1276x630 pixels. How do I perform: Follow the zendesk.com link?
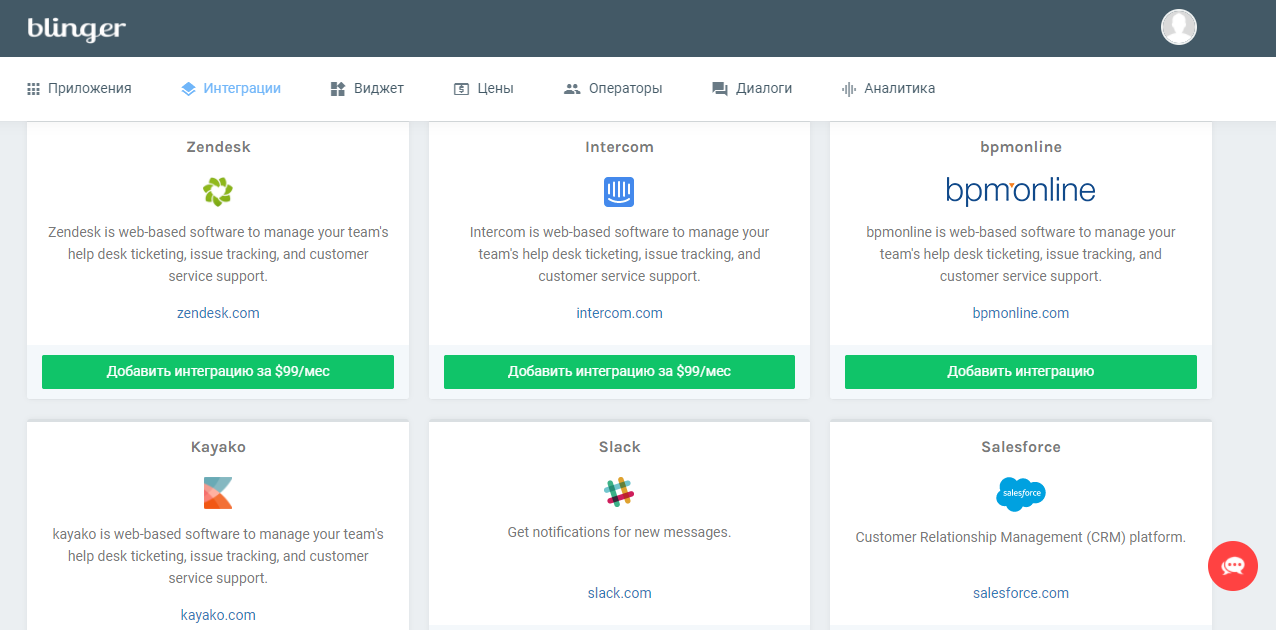pos(218,313)
